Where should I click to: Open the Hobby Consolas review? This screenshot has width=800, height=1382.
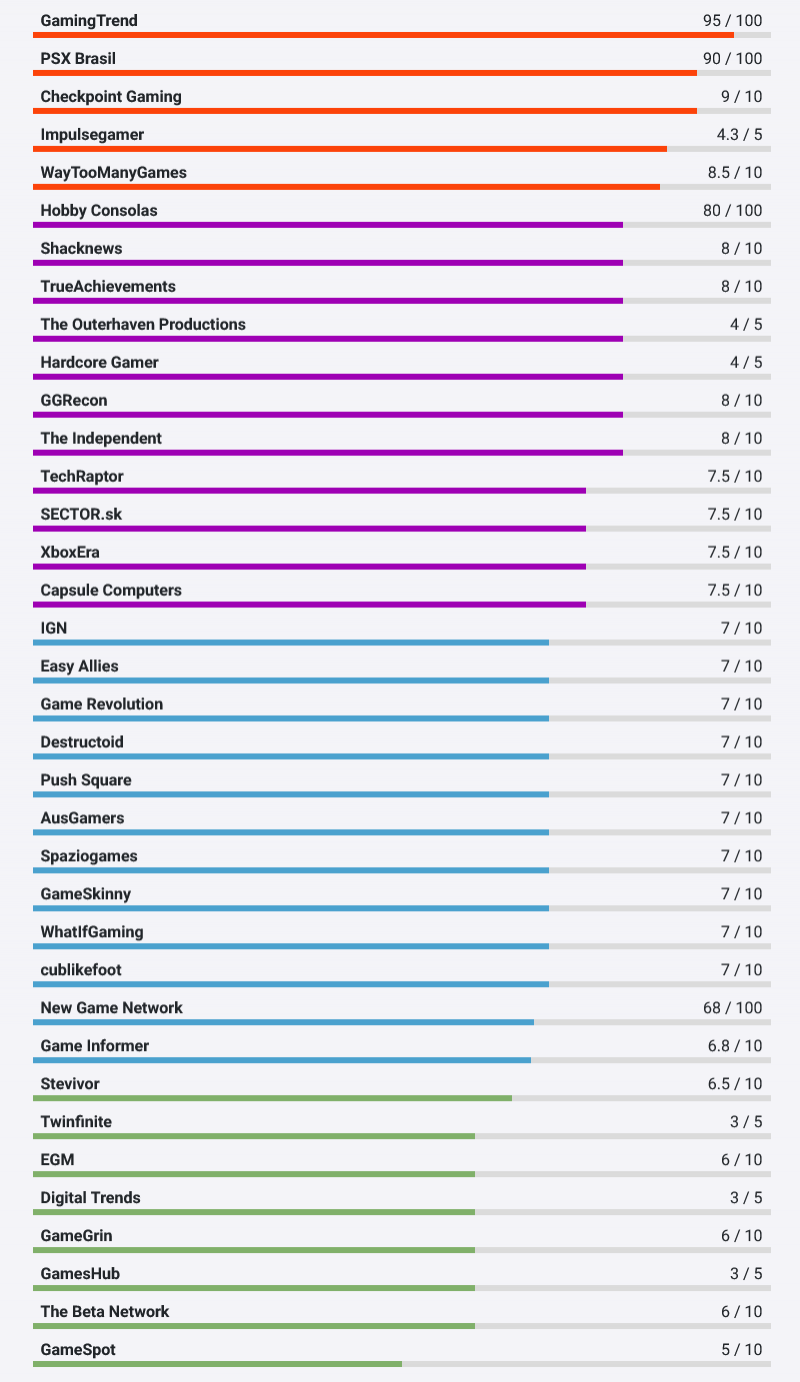click(99, 211)
